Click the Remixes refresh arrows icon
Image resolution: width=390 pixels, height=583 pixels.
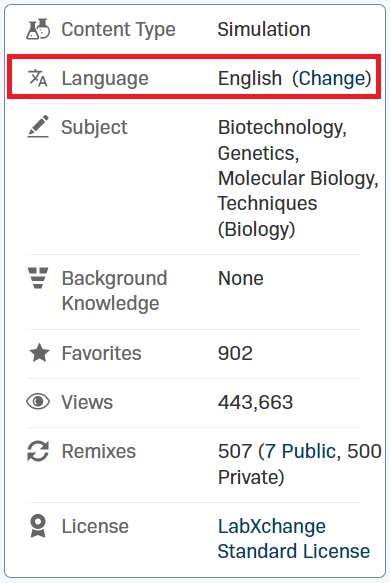tap(38, 451)
